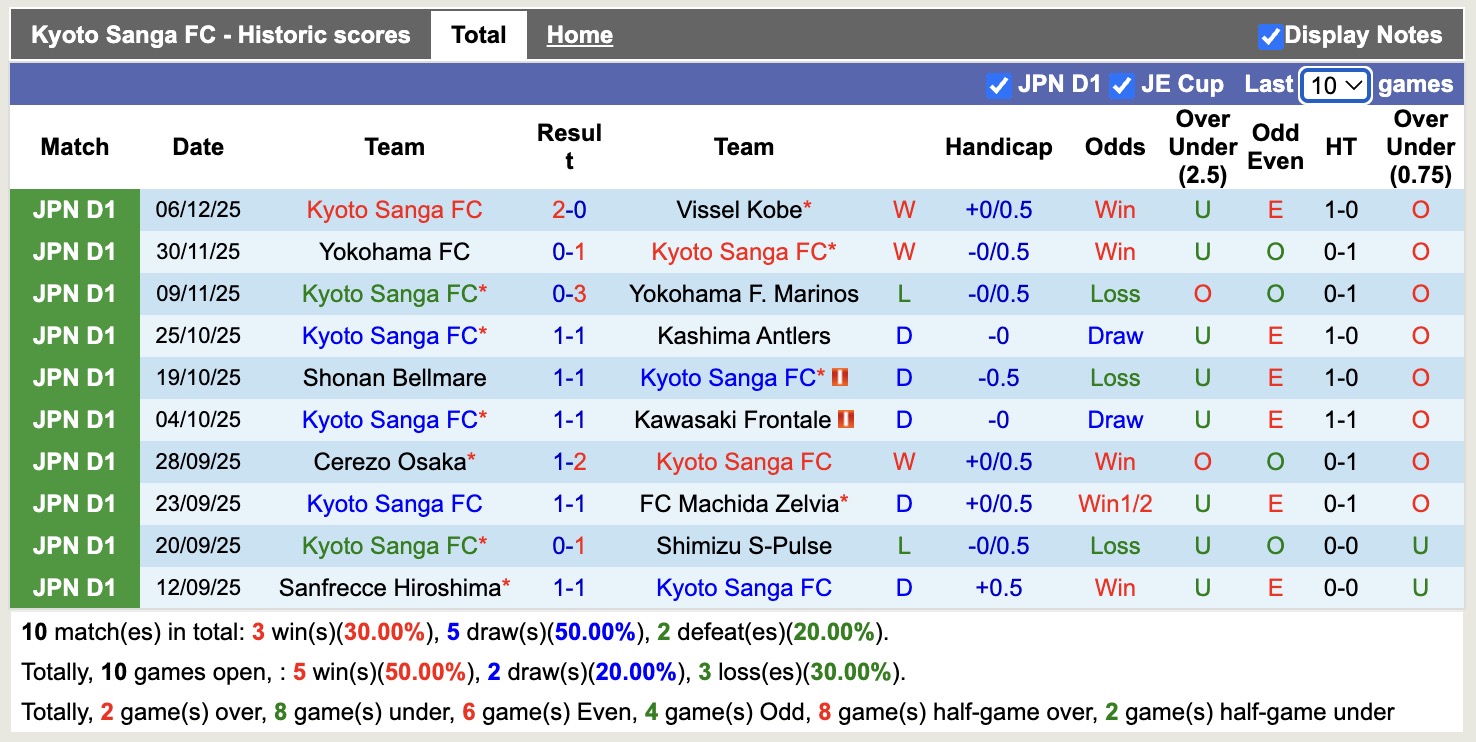
Task: Disable the JE Cup filter checkbox
Action: pos(1121,84)
